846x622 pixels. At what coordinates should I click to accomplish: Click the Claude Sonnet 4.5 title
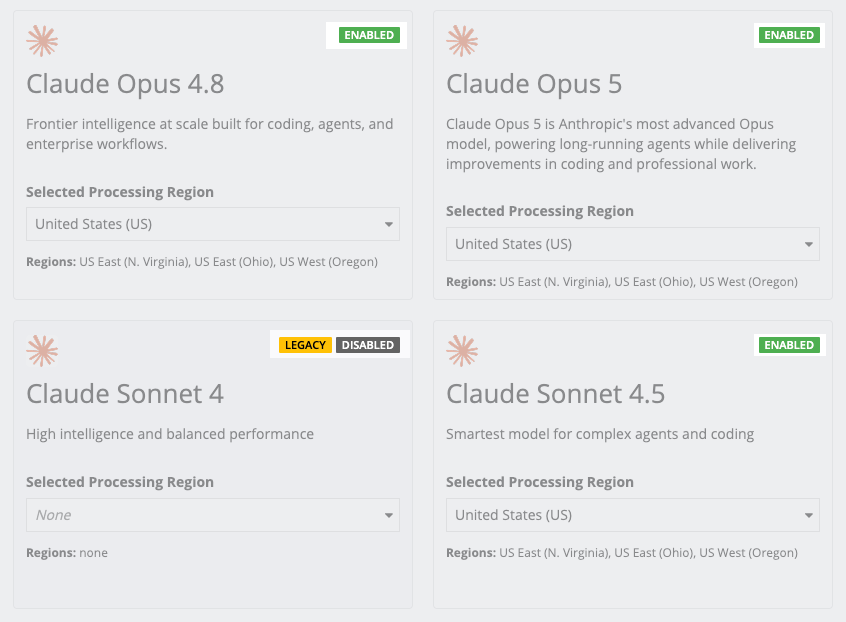tap(555, 394)
